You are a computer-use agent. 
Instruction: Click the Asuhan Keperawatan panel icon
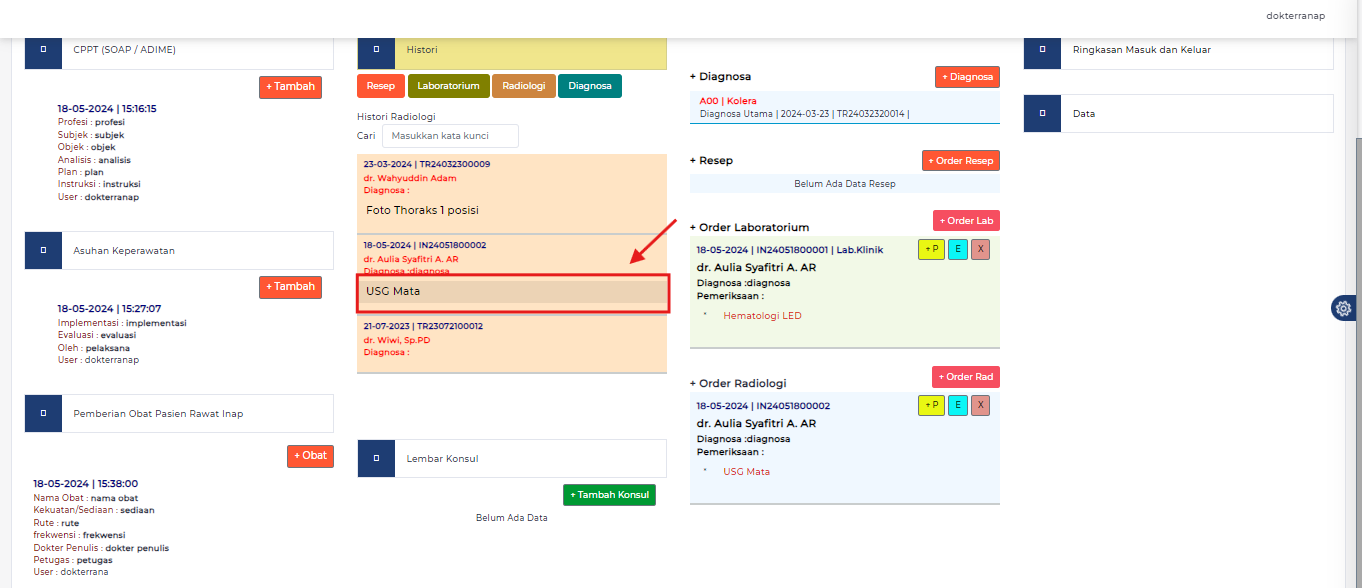point(43,251)
